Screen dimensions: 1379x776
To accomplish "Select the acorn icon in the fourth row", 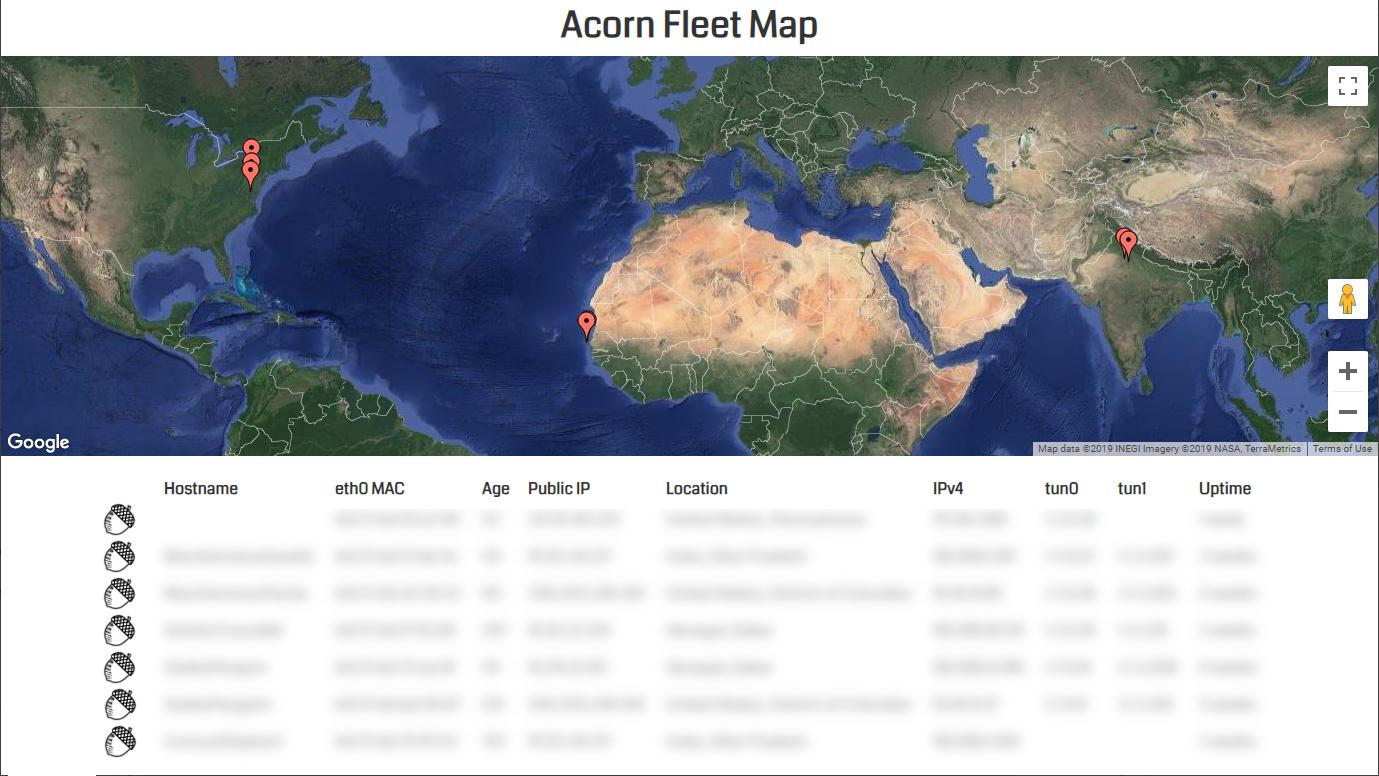I will tap(120, 631).
